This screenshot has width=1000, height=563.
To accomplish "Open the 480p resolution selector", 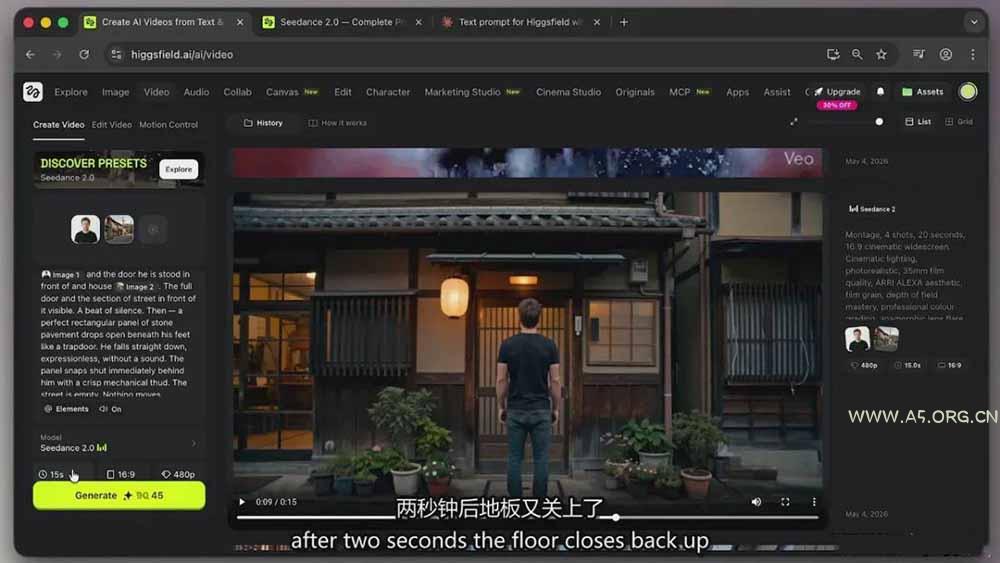I will (x=178, y=475).
